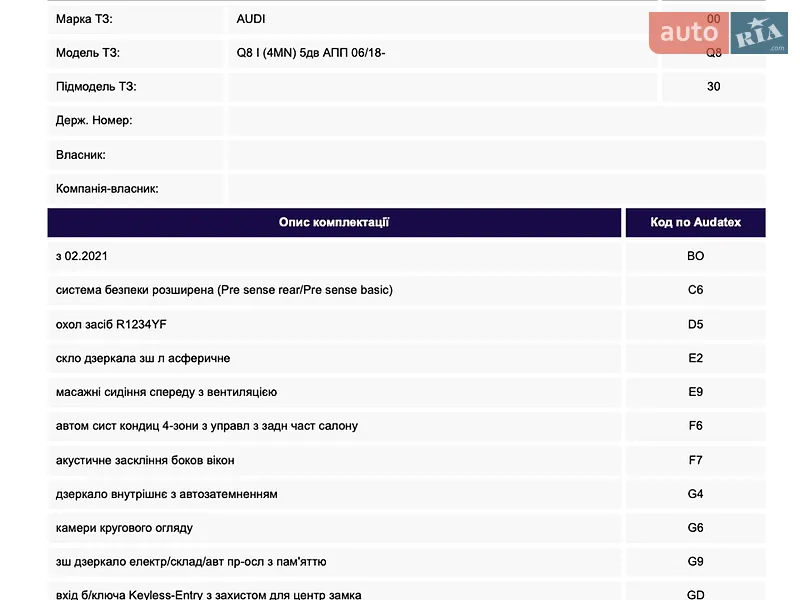This screenshot has width=800, height=600.
Task: Select Audatex code 'E2'
Action: point(695,358)
